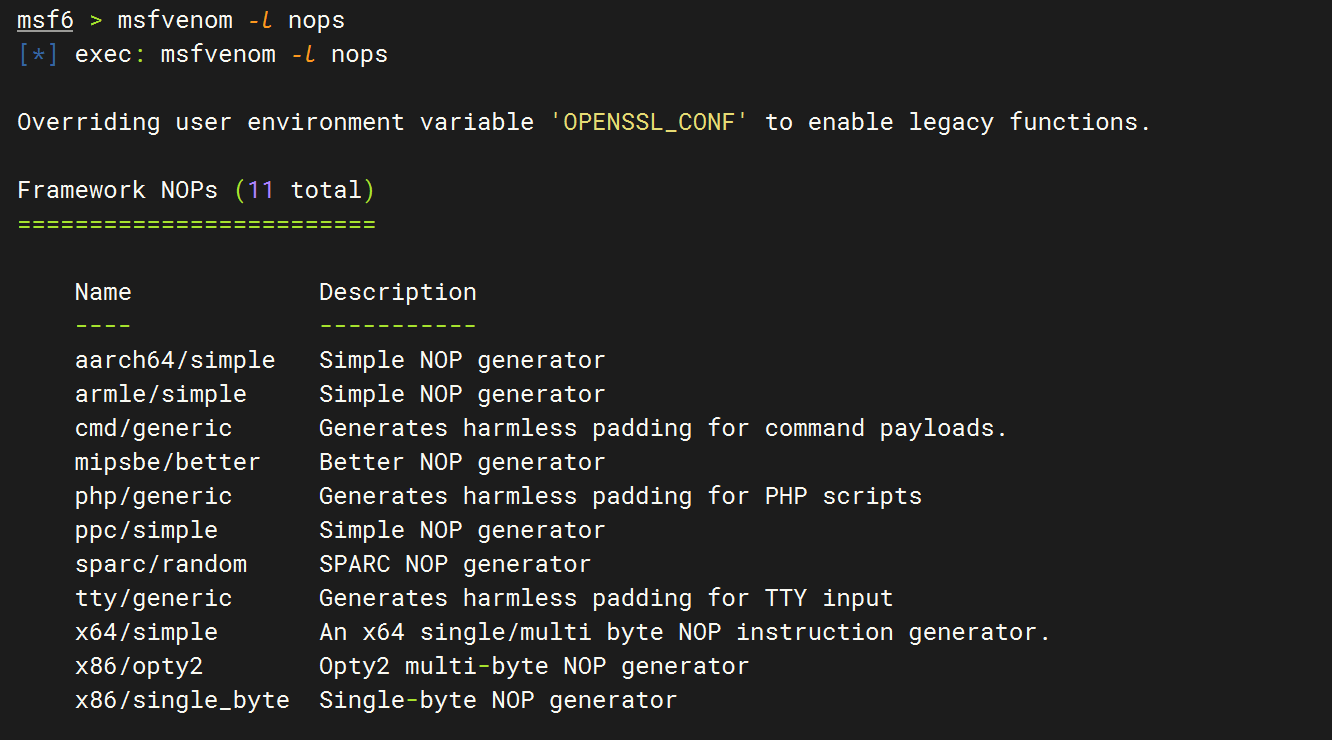Click 'Opty2 multi-byte NOP generator' description
This screenshot has width=1332, height=740.
pos(534,666)
